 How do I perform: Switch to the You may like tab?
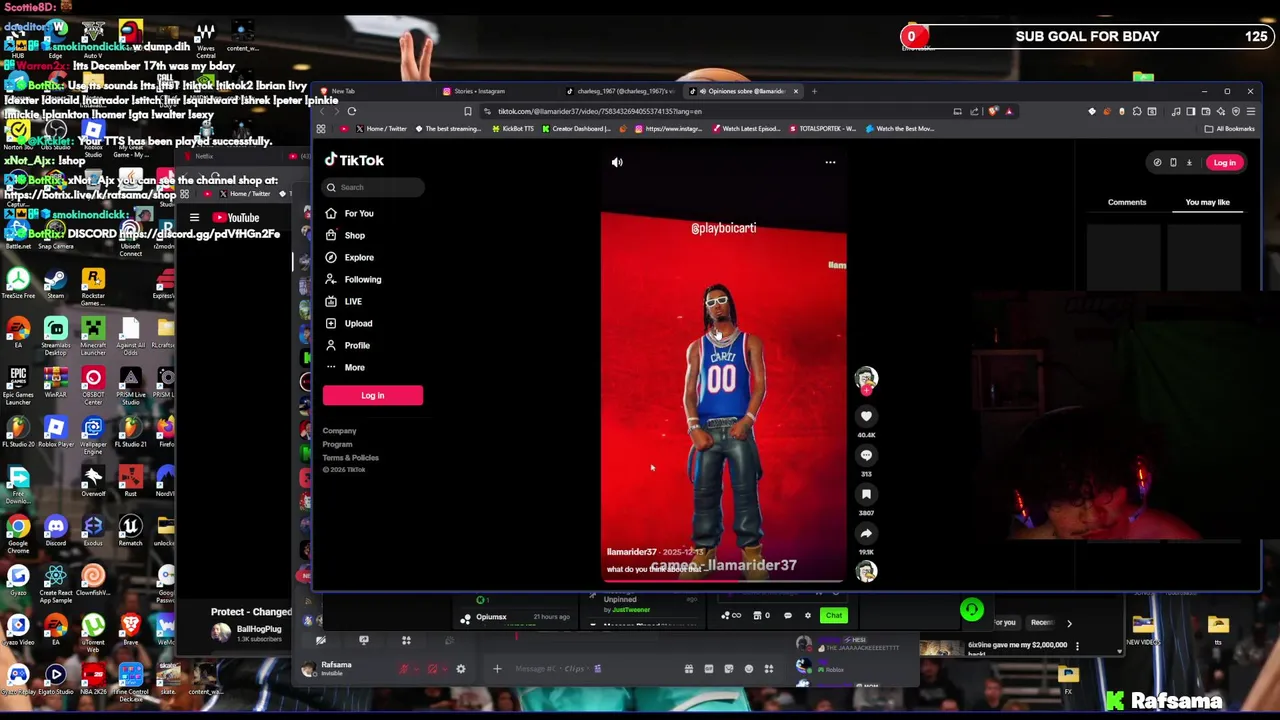point(1207,202)
